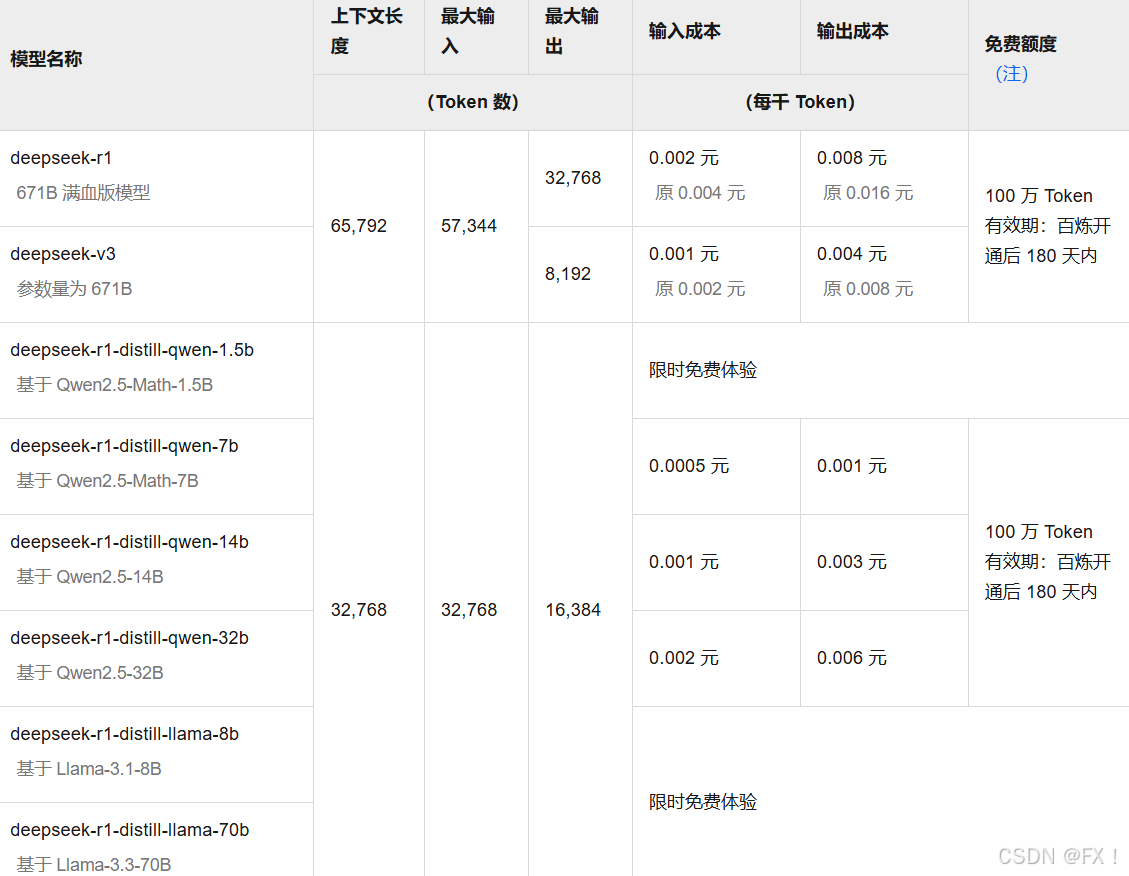Select deepseek-r1-distill-qwen-14b model name
Screen dimensions: 1129x876
coord(129,542)
